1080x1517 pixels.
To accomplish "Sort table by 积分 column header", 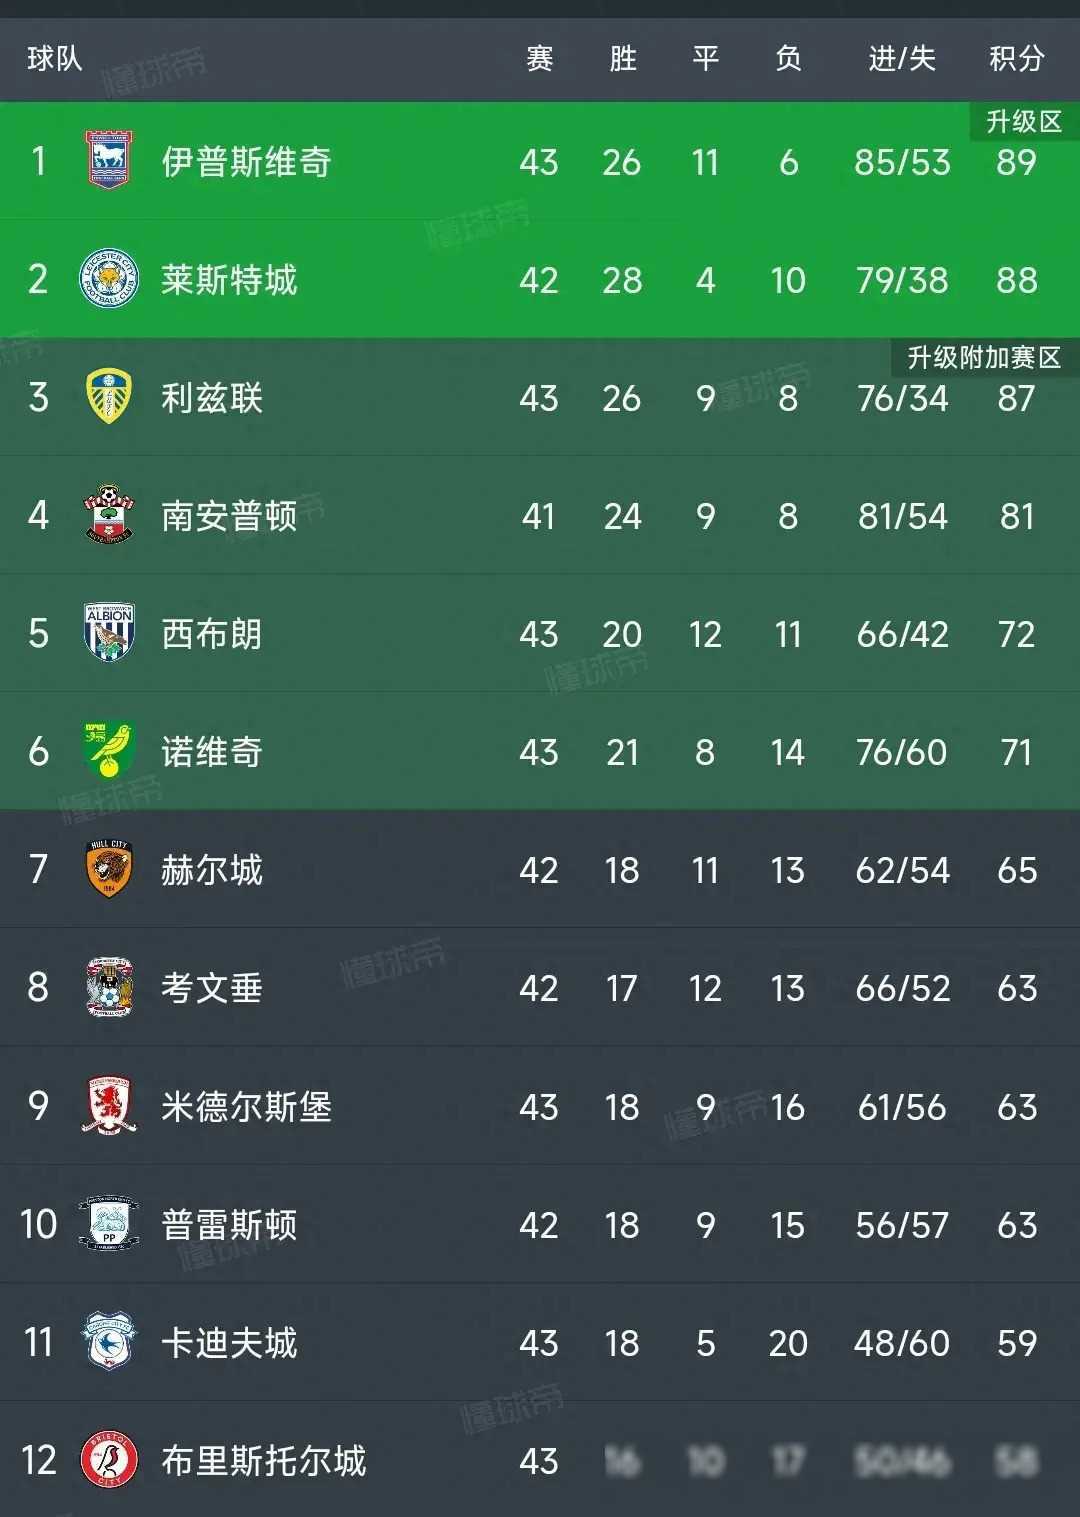I will click(x=1017, y=59).
